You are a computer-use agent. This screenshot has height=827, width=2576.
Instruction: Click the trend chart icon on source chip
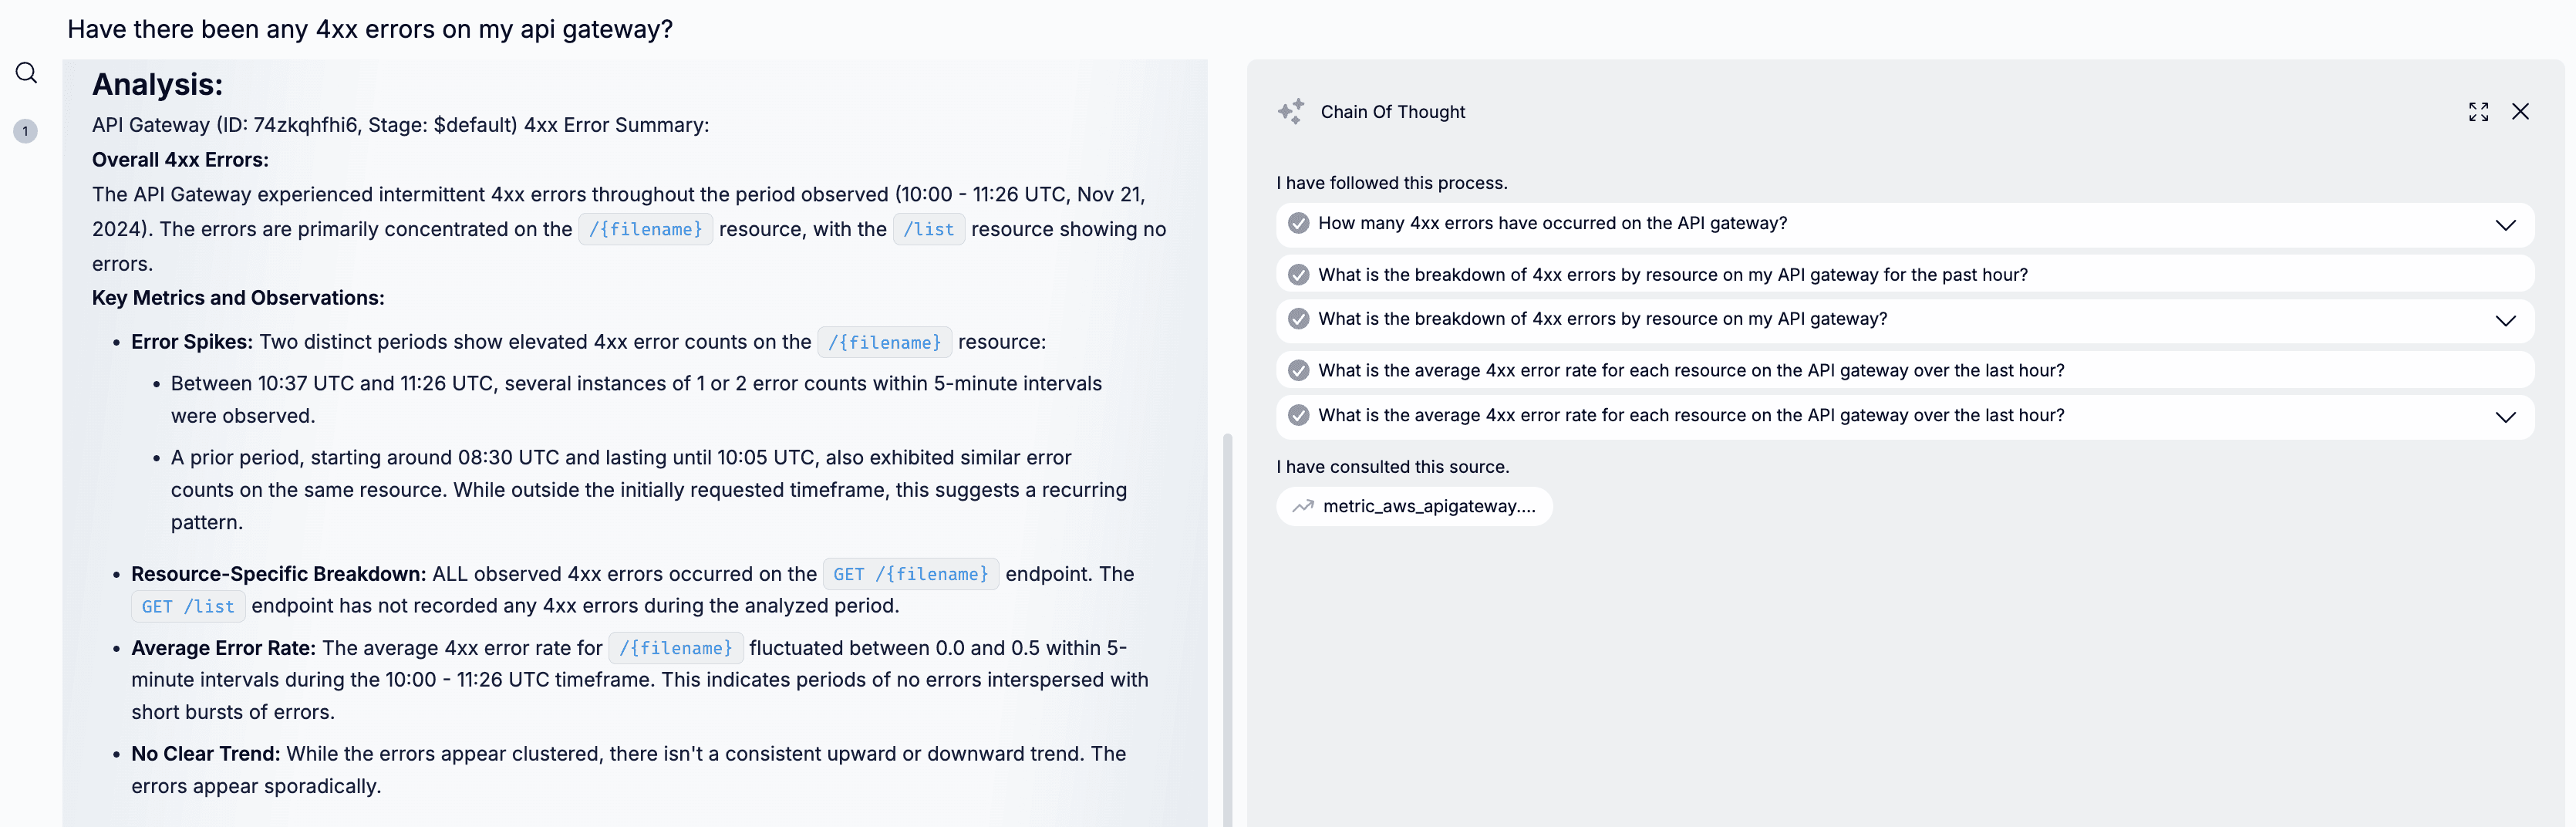click(x=1302, y=506)
